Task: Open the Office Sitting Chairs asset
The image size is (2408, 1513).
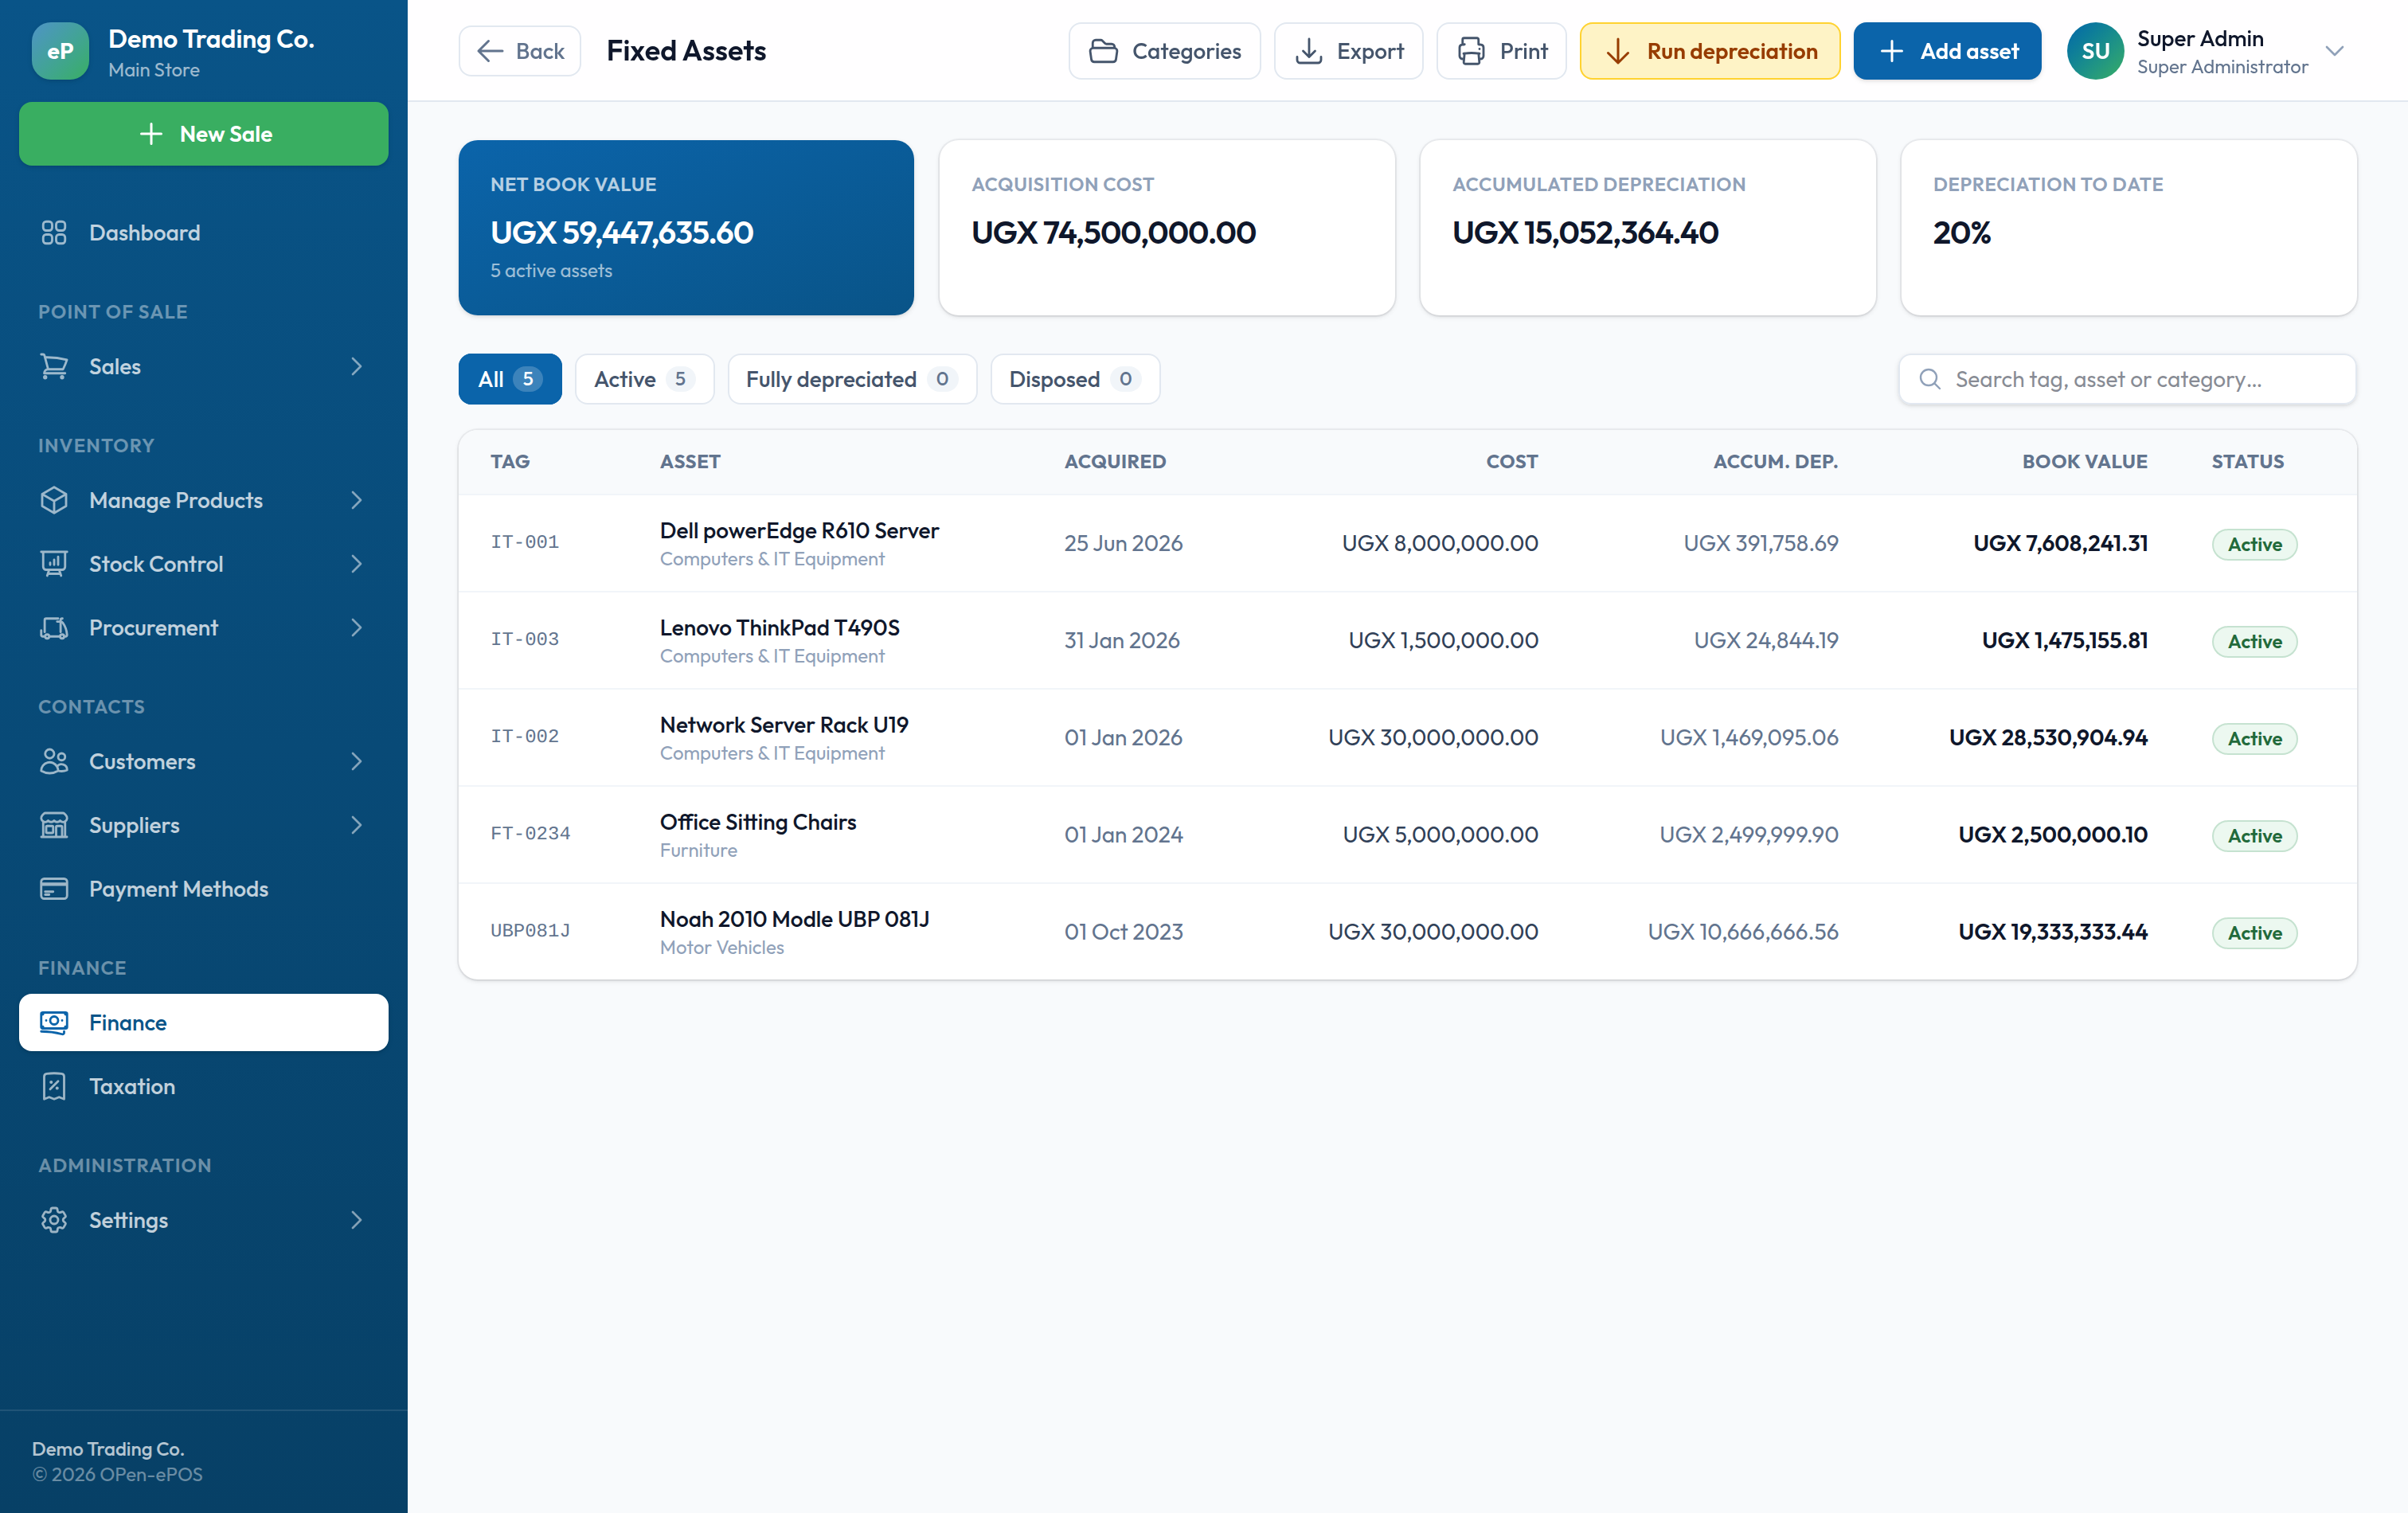Action: [x=758, y=822]
